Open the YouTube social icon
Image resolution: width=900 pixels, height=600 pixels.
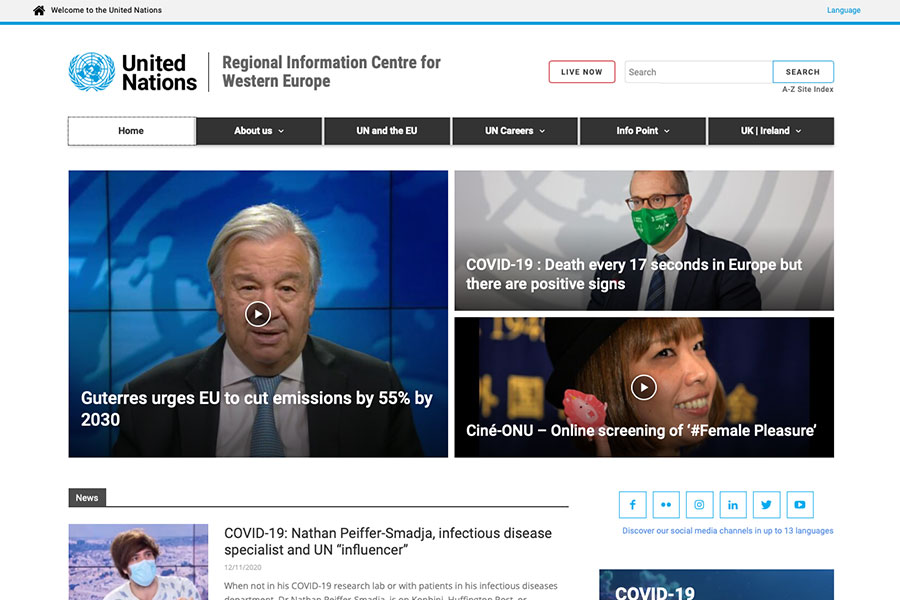800,505
